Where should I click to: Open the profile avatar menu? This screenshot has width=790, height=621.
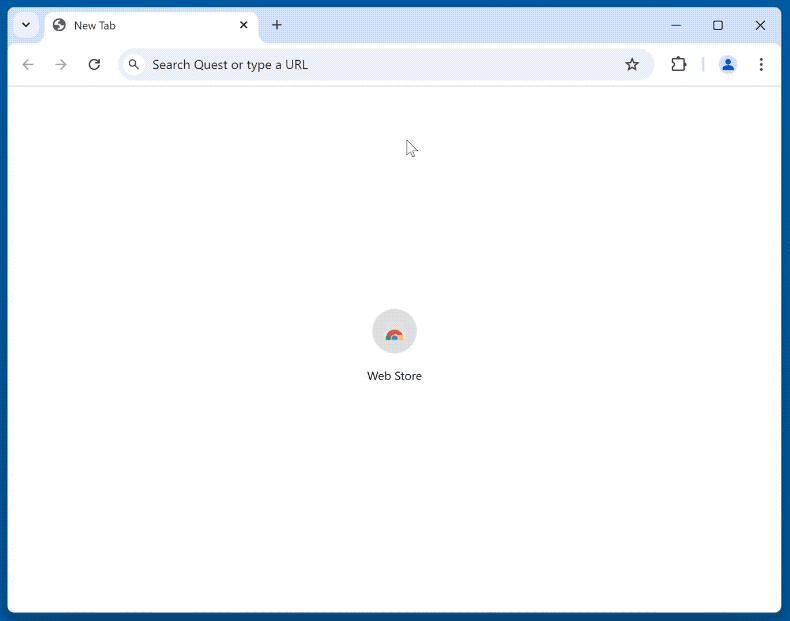[x=728, y=64]
